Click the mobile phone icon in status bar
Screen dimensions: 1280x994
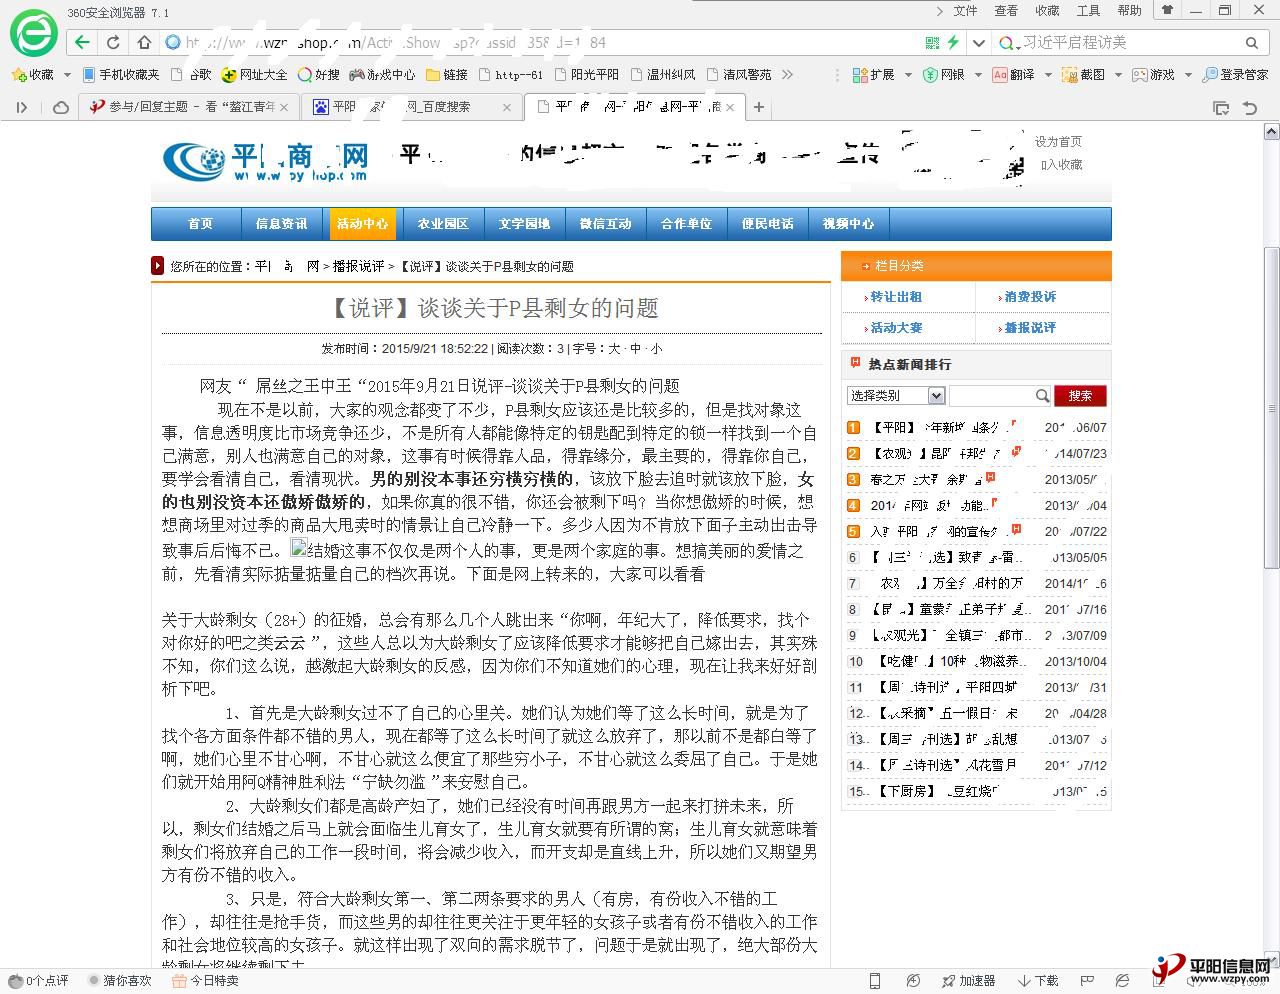875,981
